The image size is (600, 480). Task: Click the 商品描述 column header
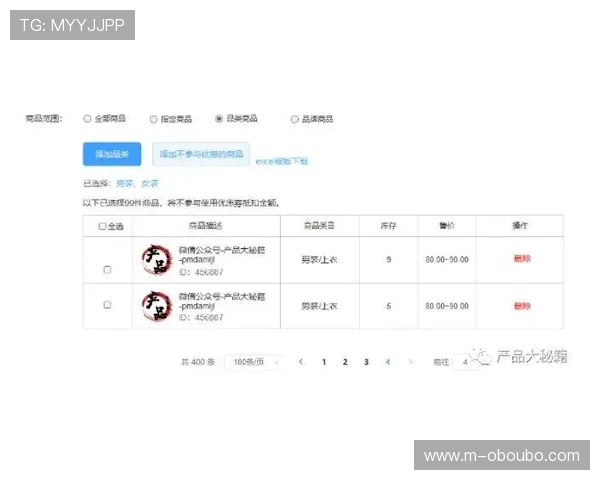pyautogui.click(x=205, y=226)
